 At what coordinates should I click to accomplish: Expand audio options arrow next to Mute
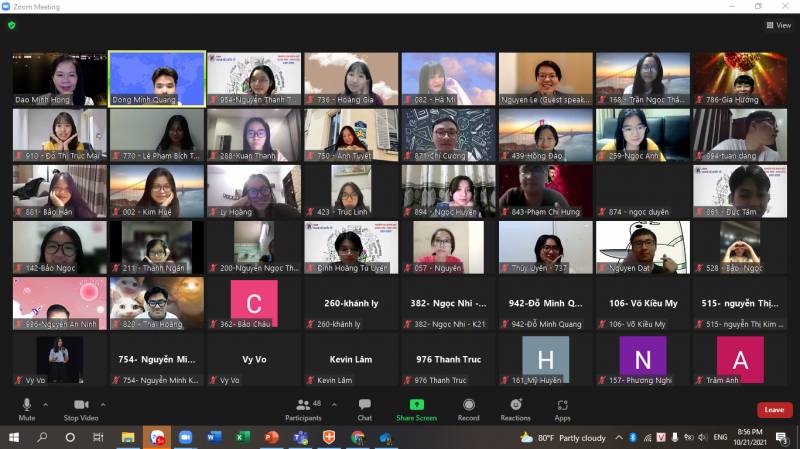pos(47,404)
